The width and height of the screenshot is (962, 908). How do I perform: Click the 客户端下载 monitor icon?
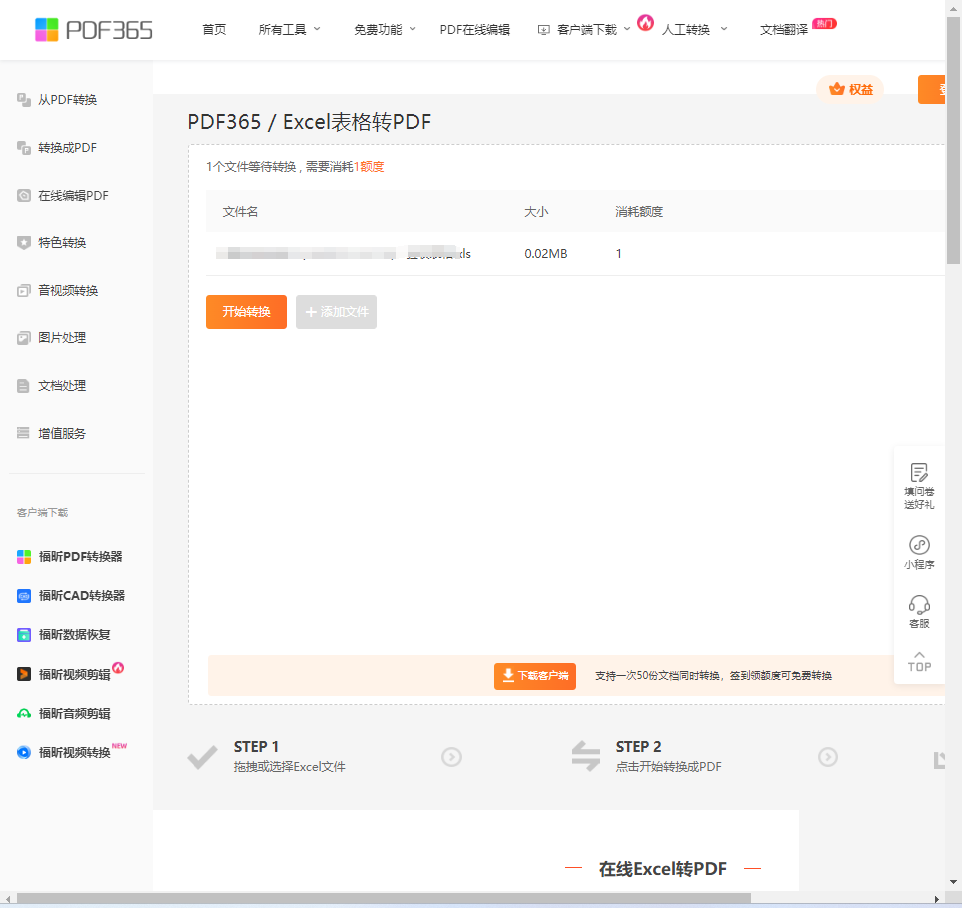544,30
